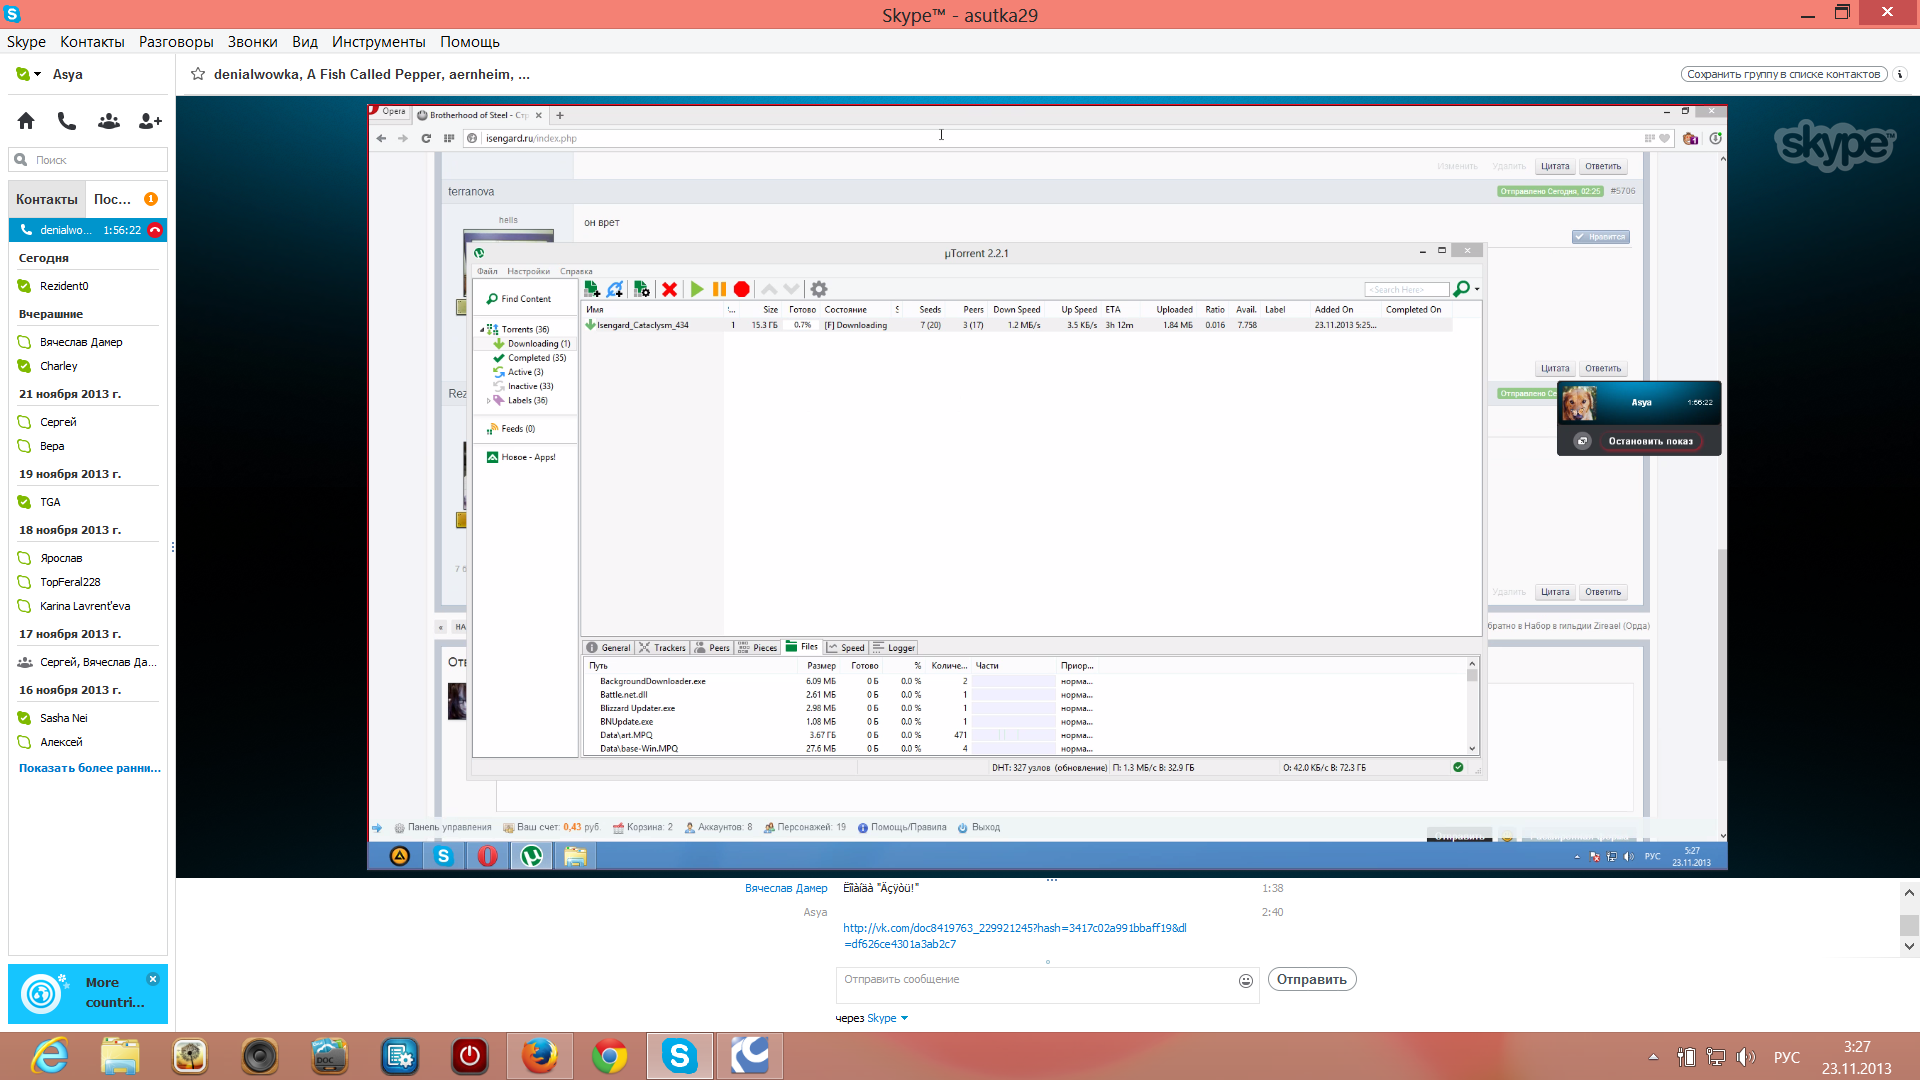
Task: Open the Звонки menu
Action: pyautogui.click(x=252, y=42)
